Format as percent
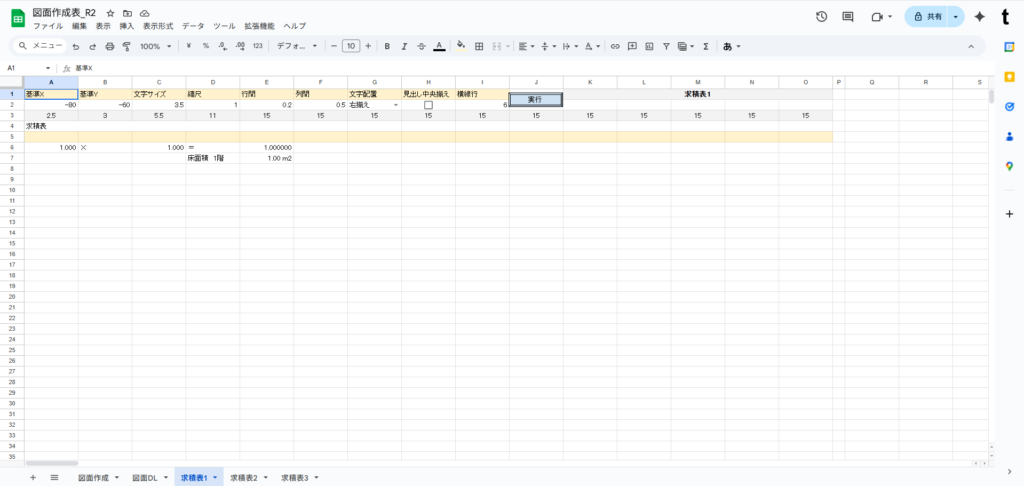The height and width of the screenshot is (486, 1024). tap(206, 46)
